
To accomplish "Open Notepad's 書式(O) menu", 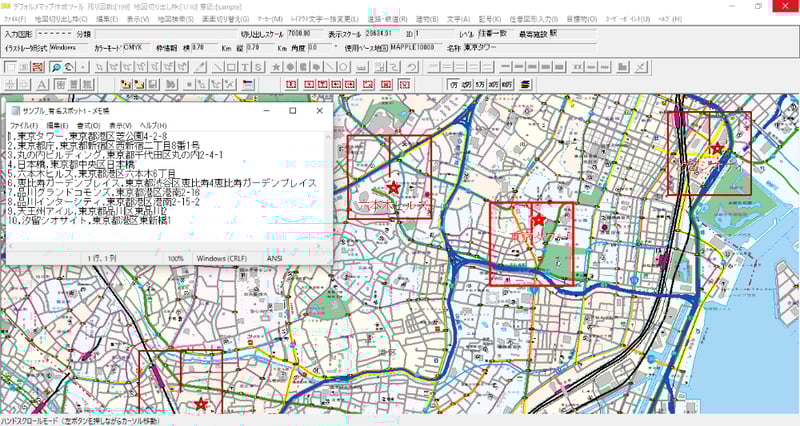I will pyautogui.click(x=94, y=124).
